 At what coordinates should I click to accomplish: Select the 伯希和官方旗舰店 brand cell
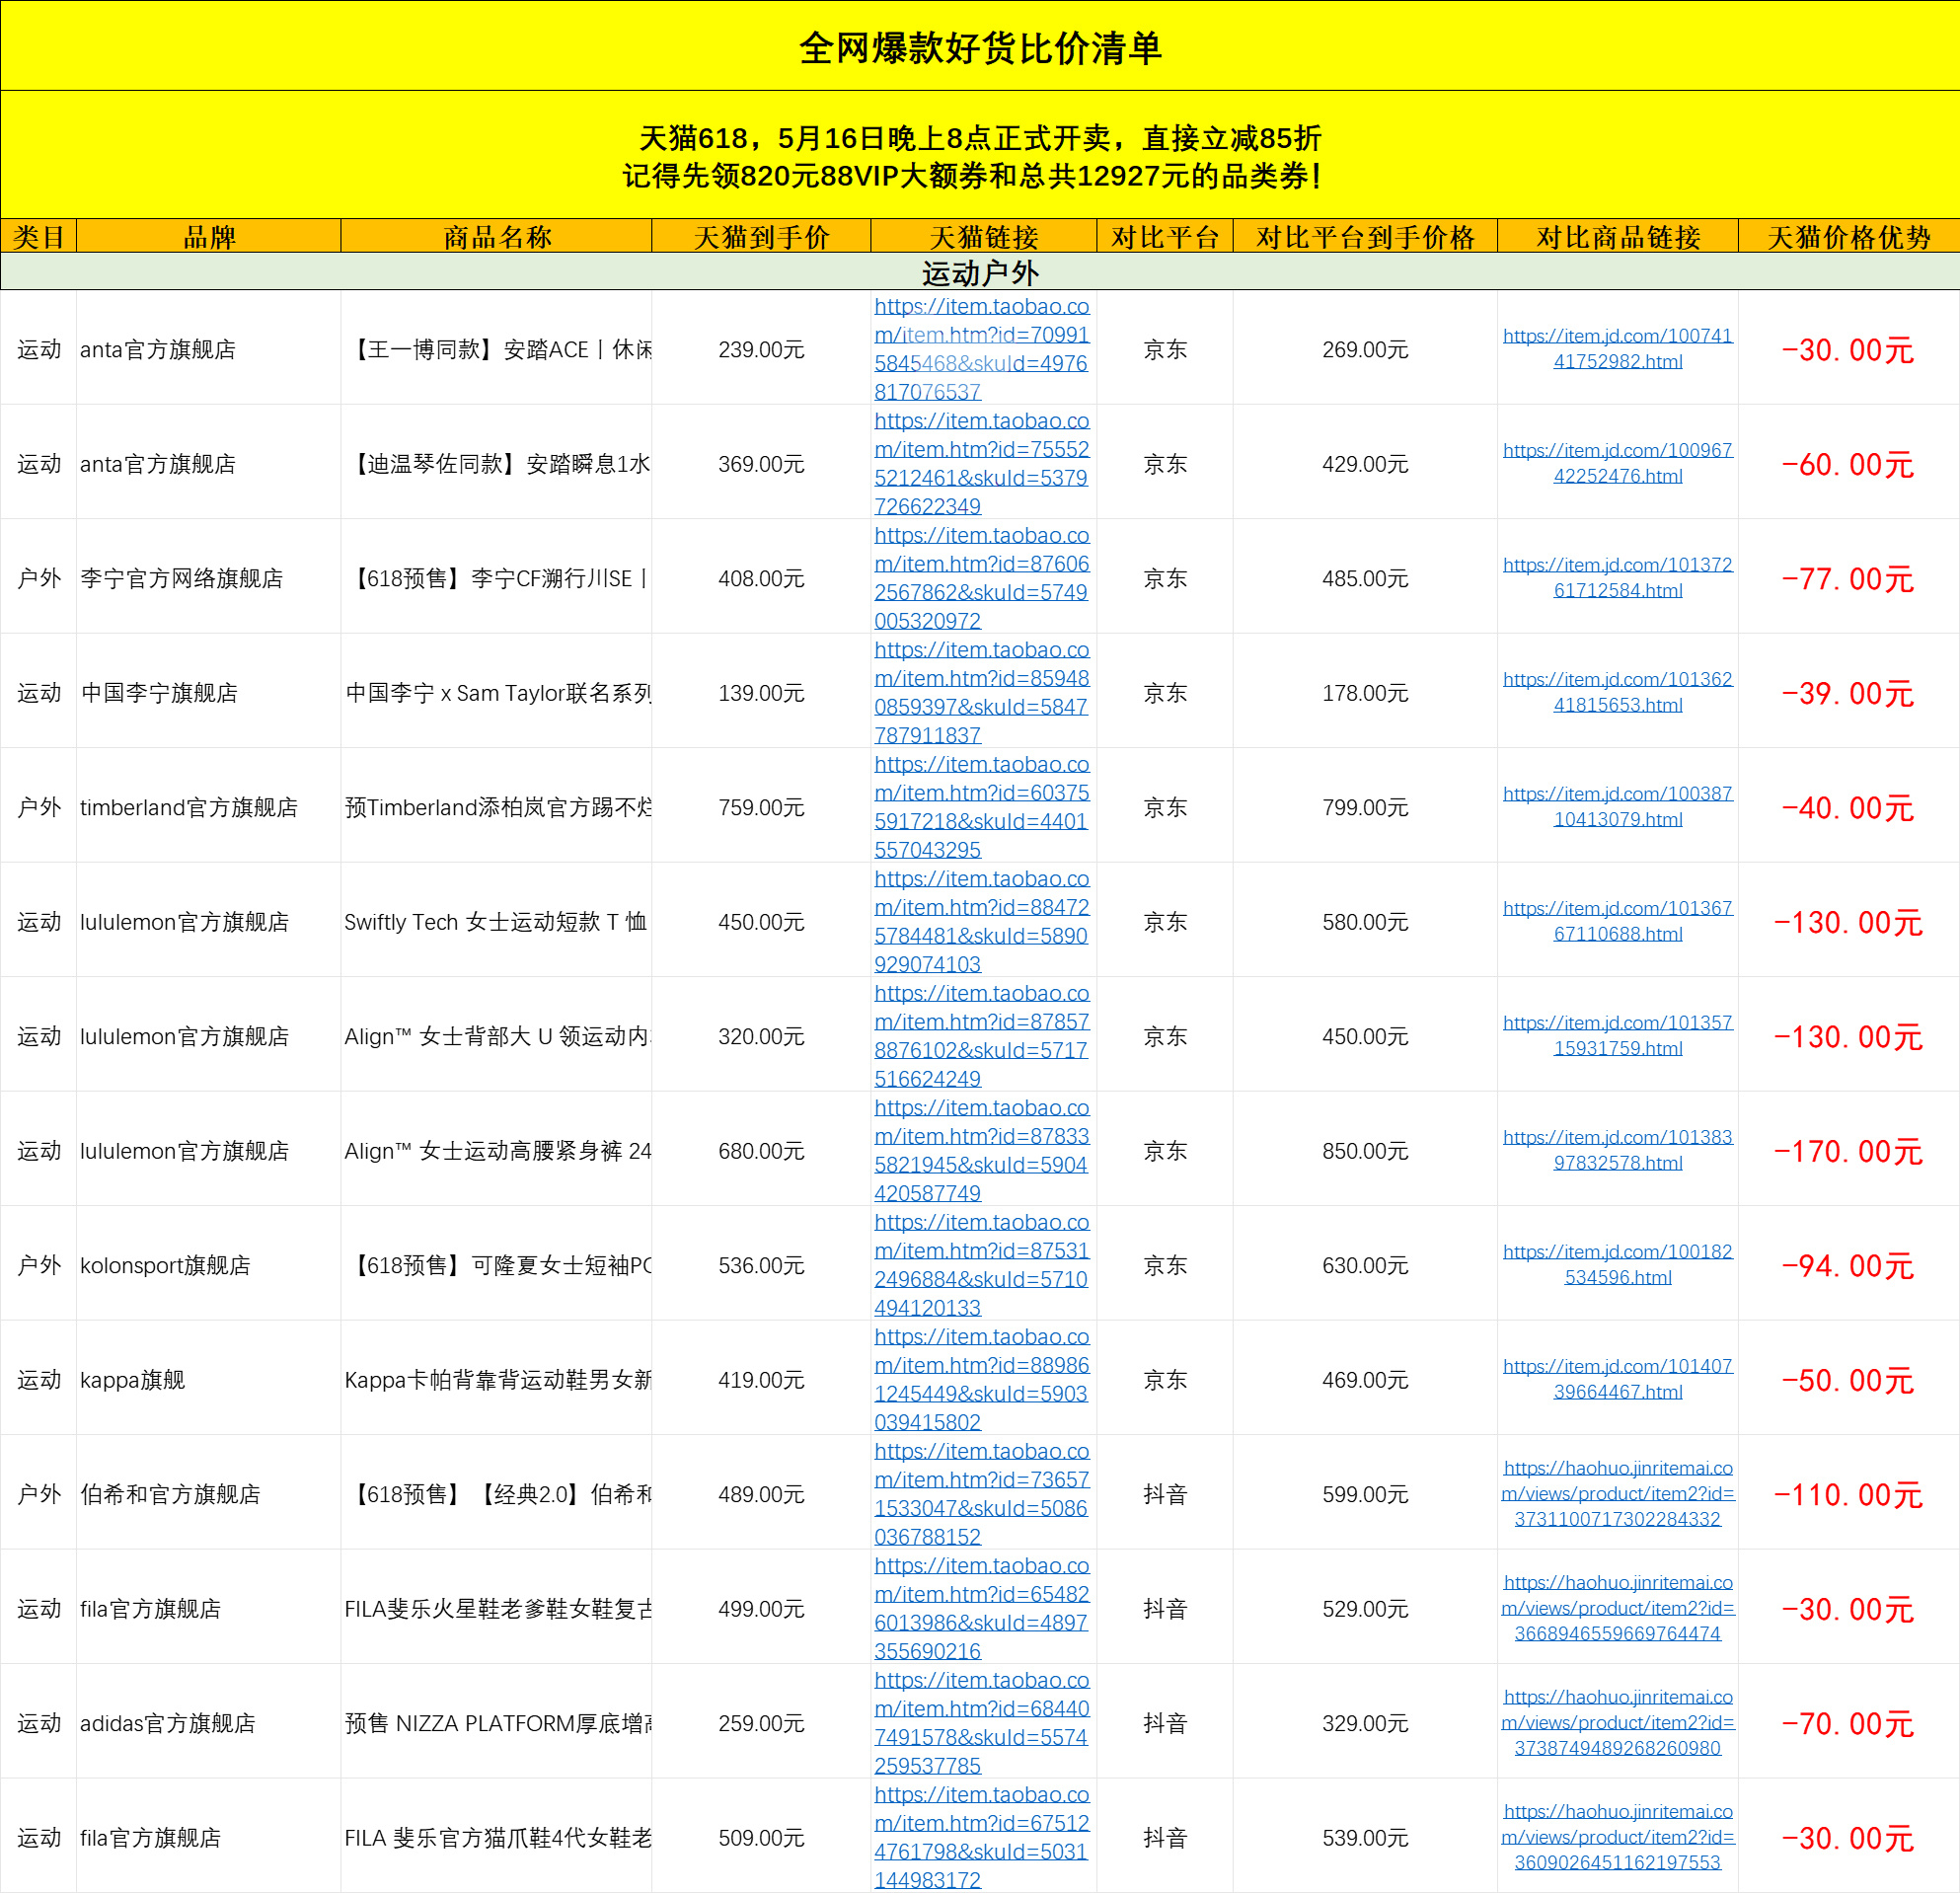(209, 1494)
